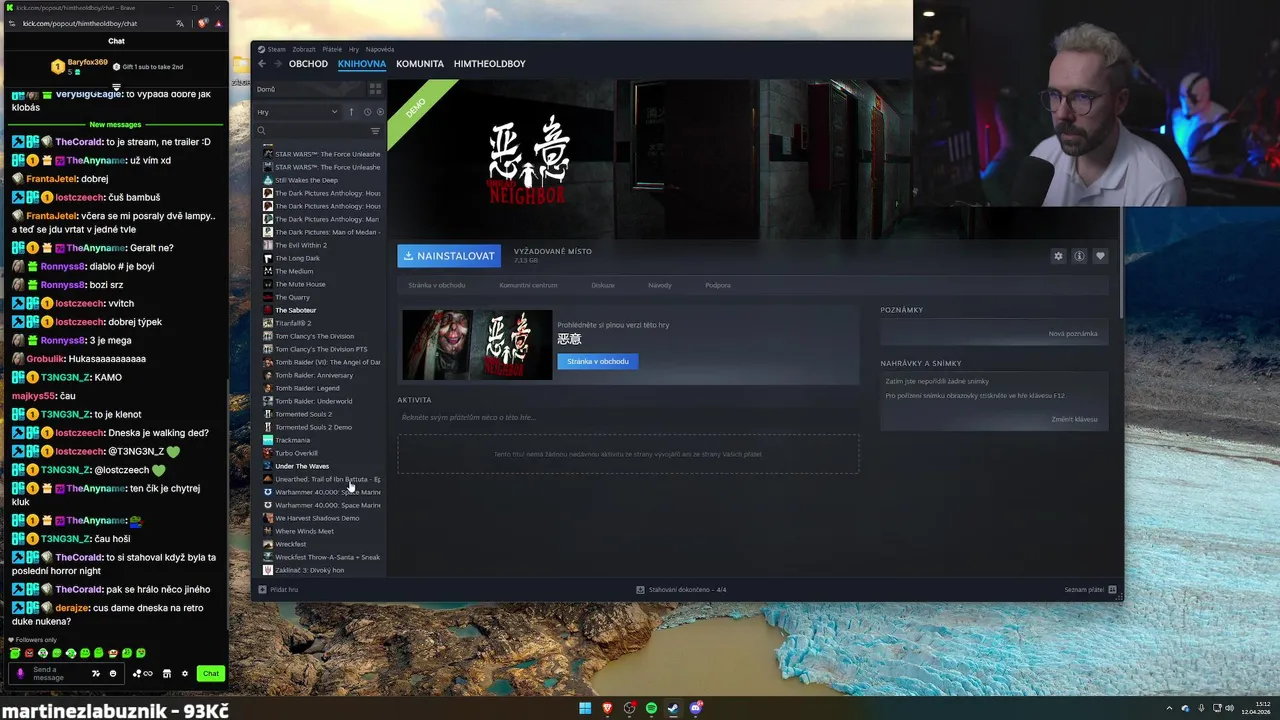Go back with Steam's back arrow
Viewport: 1280px width, 720px height.
(x=262, y=64)
